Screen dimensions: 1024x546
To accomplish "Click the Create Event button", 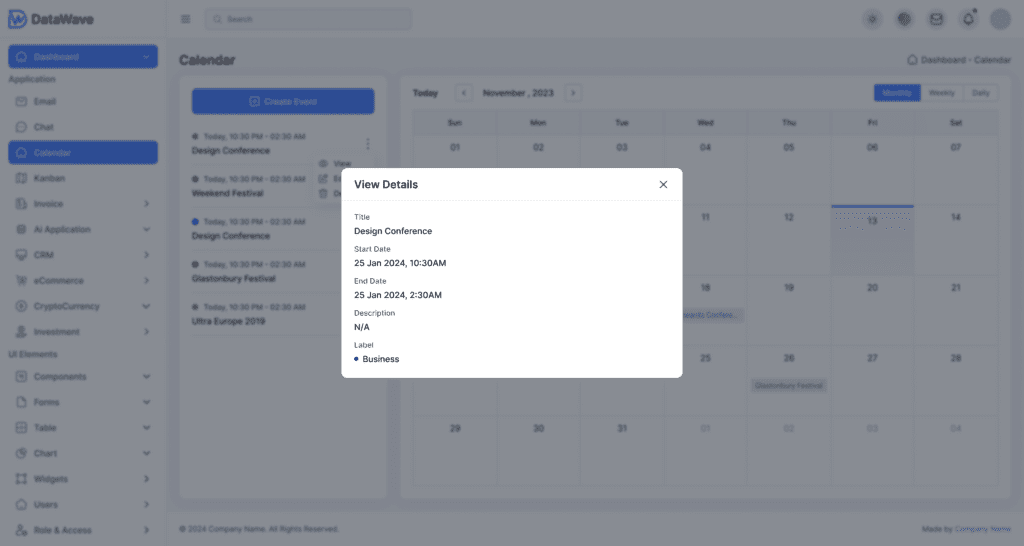I will point(283,101).
